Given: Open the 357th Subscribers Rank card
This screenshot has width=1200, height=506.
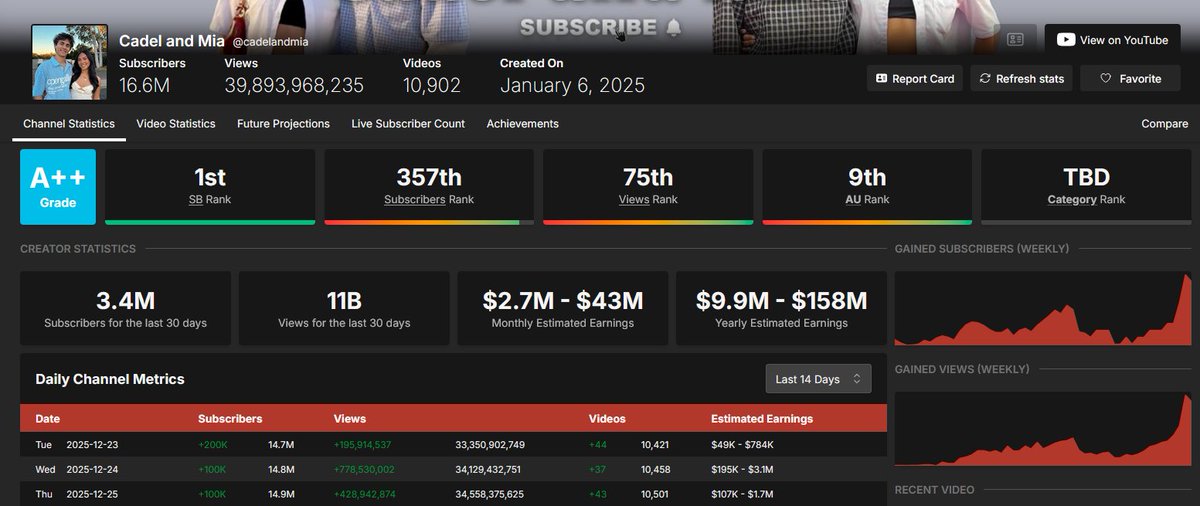Looking at the screenshot, I should pyautogui.click(x=429, y=187).
